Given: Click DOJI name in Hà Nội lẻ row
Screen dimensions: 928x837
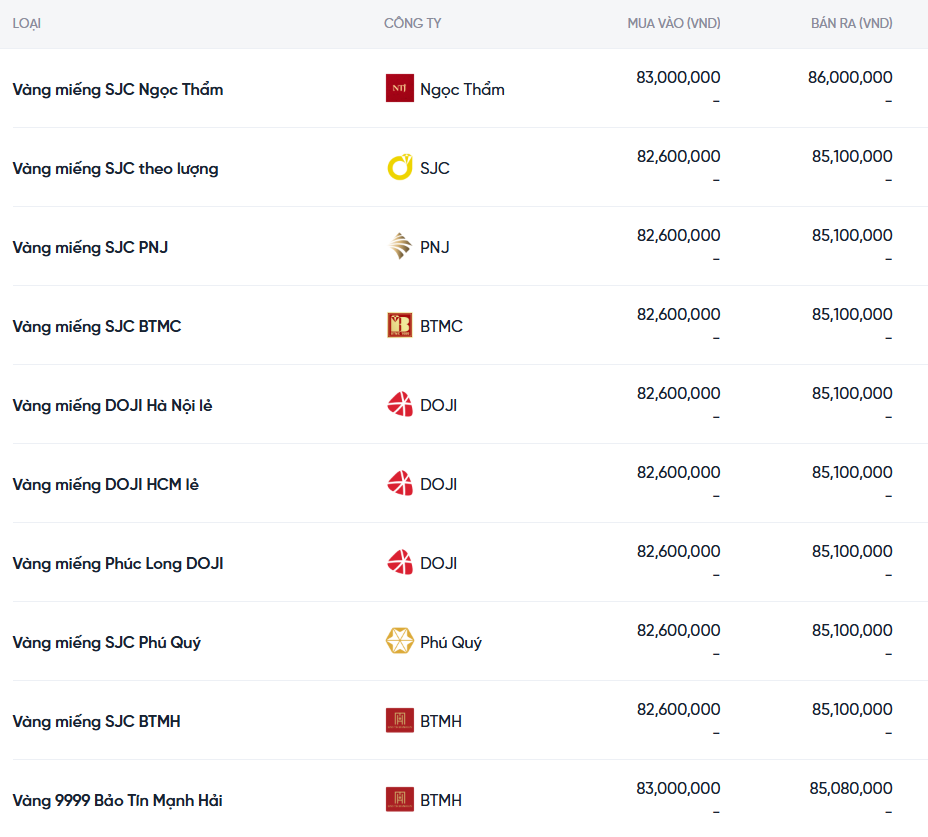Looking at the screenshot, I should click(439, 405).
